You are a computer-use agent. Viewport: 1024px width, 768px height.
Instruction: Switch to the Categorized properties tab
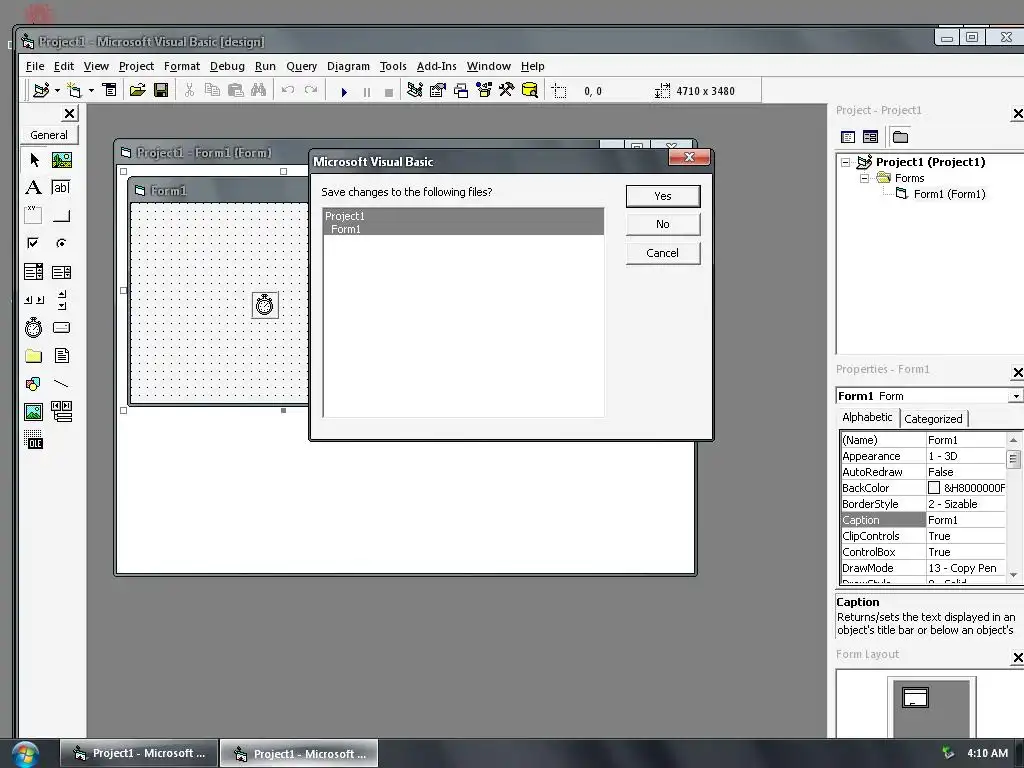[933, 419]
